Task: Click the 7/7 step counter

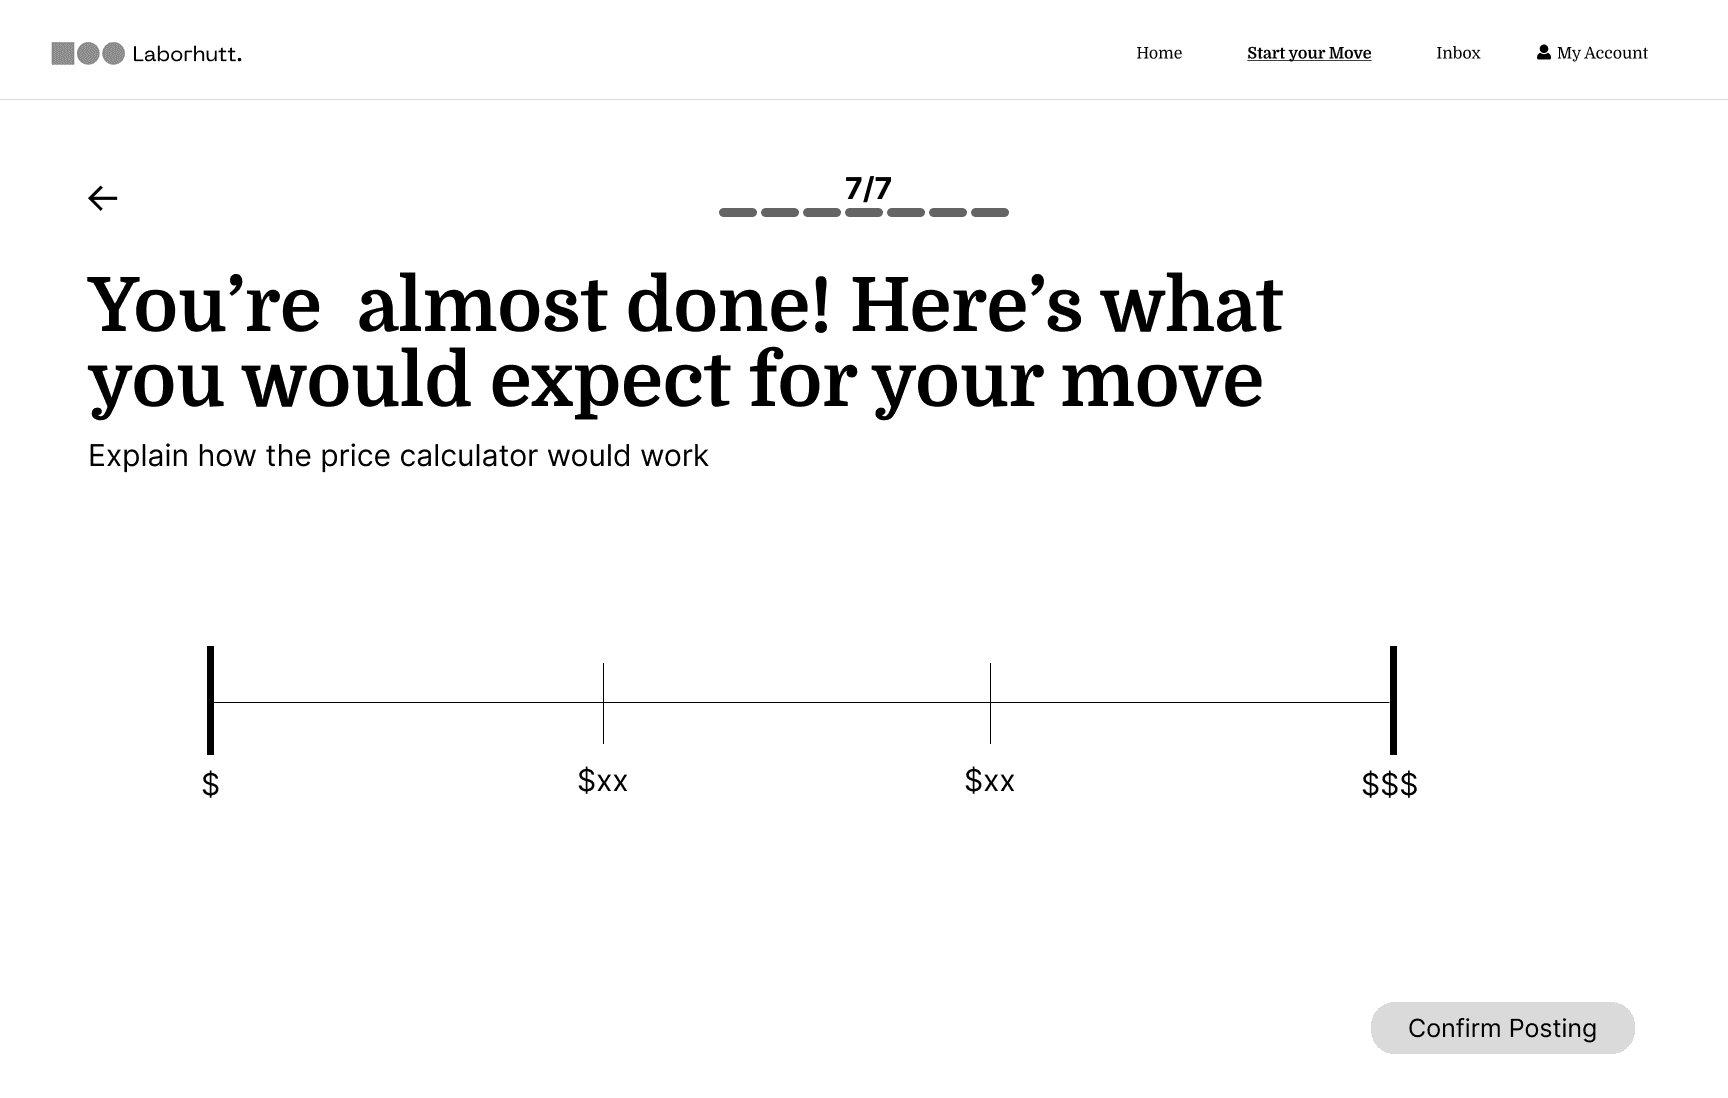Action: tap(866, 186)
